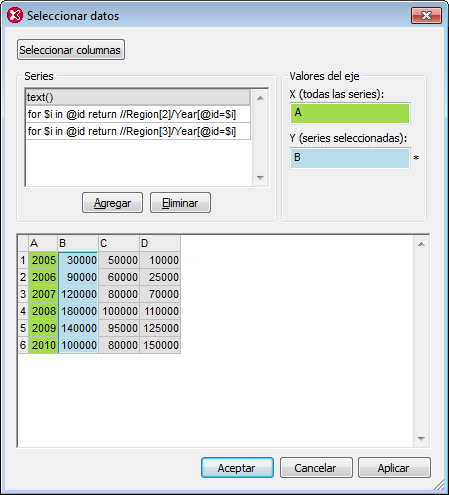Image resolution: width=449 pixels, height=495 pixels.
Task: Click the cell with value 90000
Action: point(78,277)
